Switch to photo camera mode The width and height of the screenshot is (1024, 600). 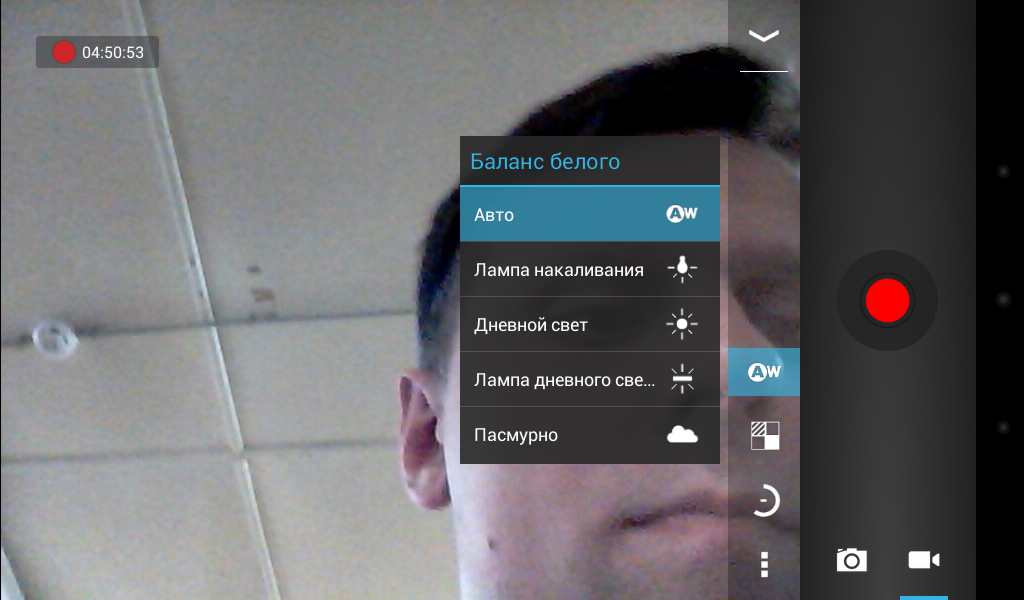pos(852,560)
